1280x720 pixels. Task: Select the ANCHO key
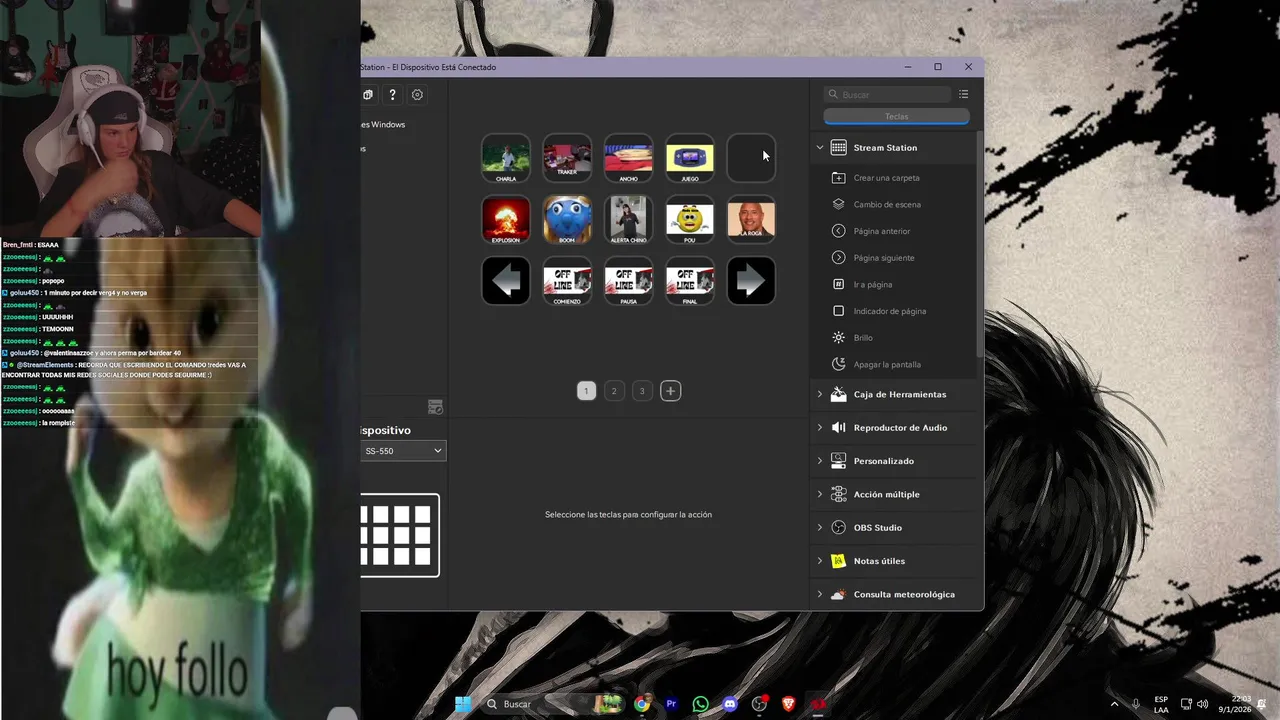628,158
